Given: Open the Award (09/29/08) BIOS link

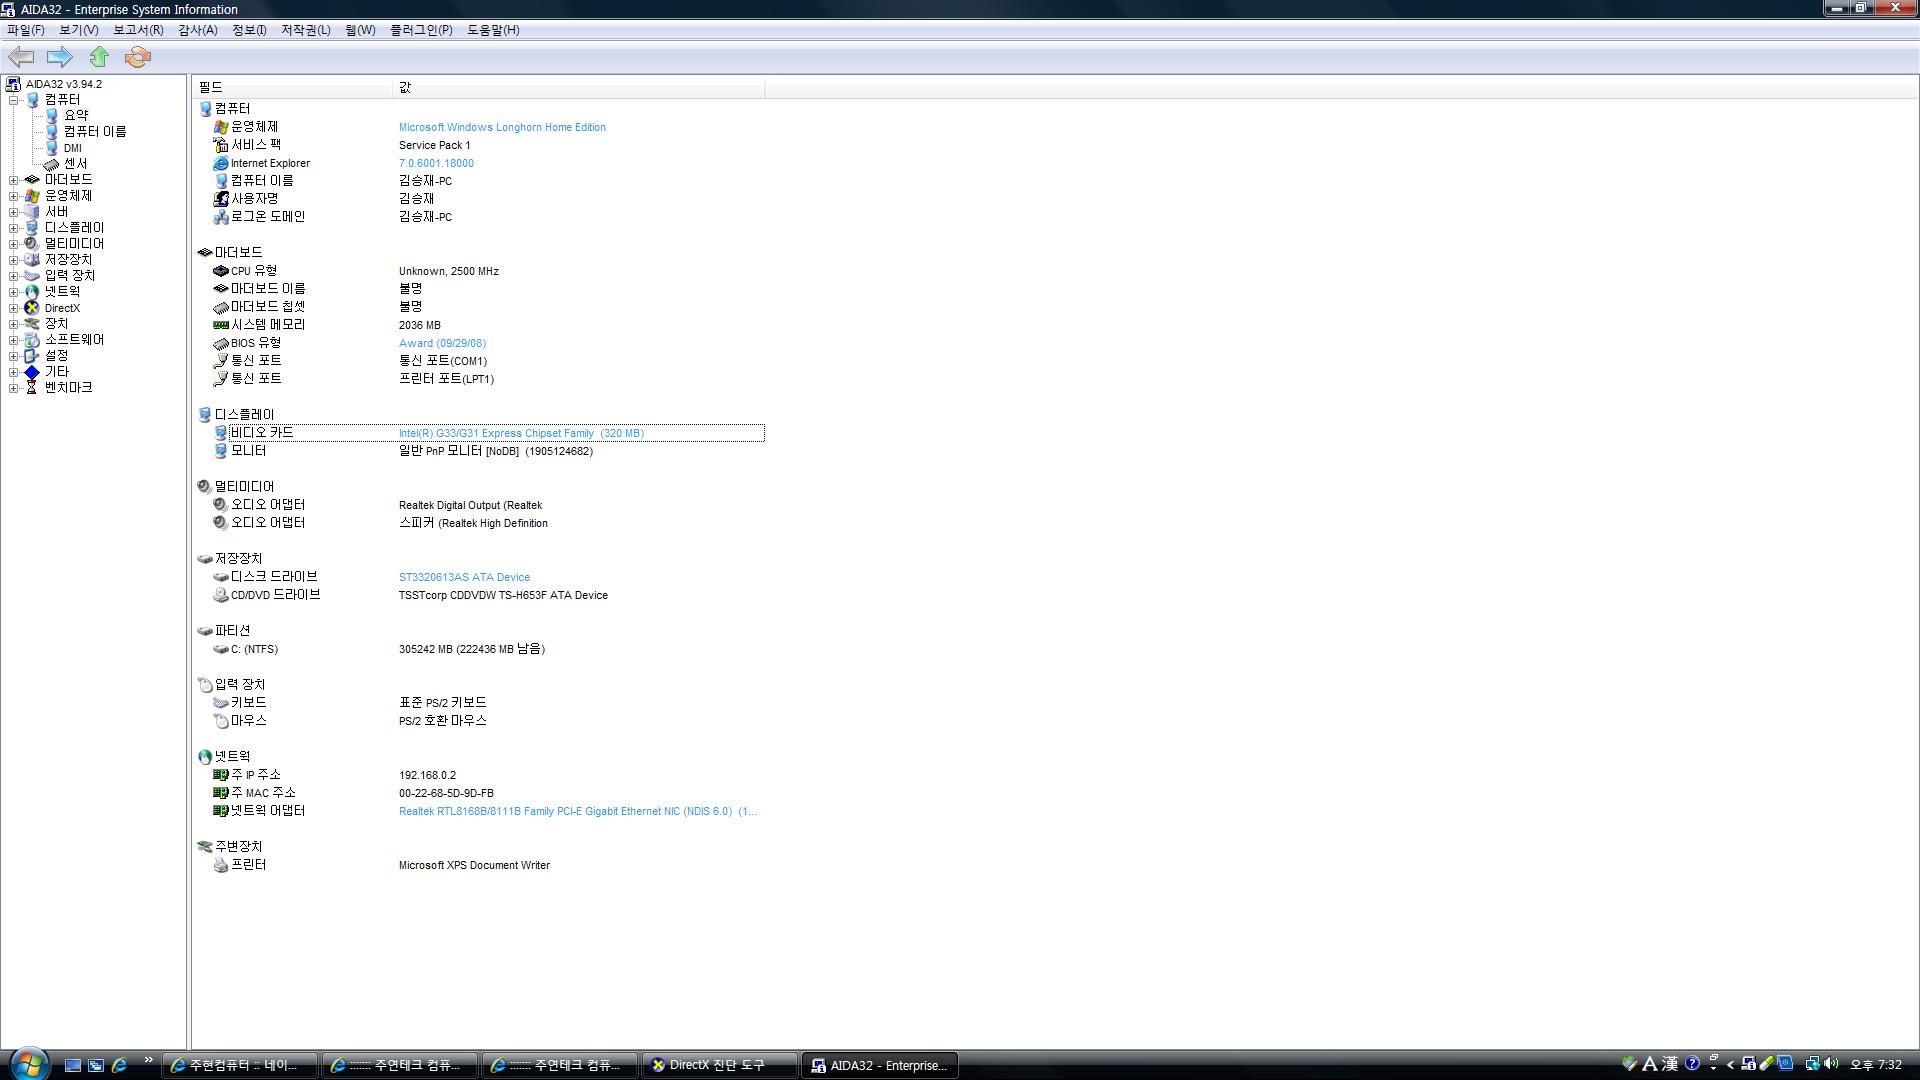Looking at the screenshot, I should [442, 343].
